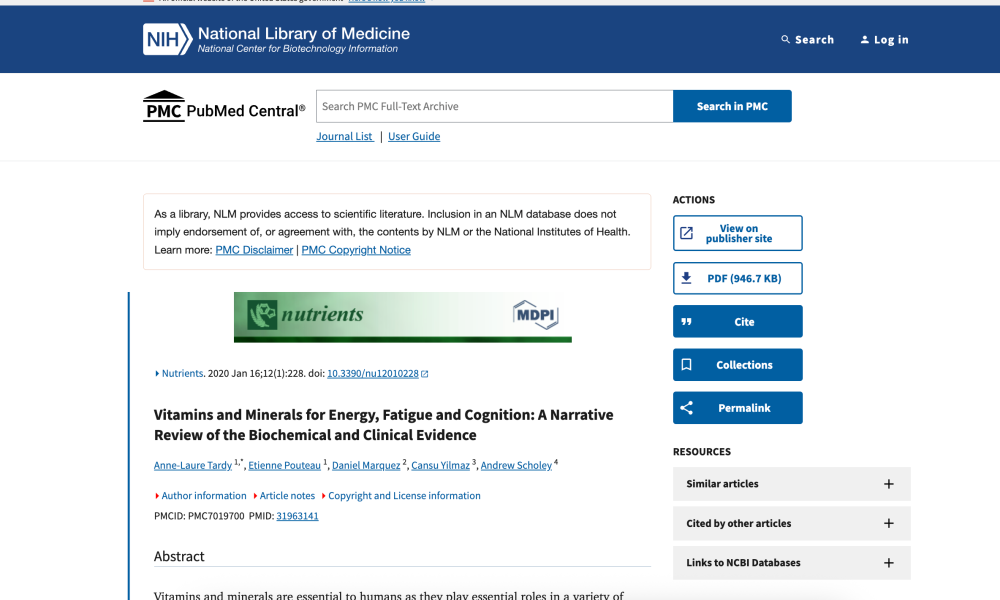Click the Abstract heading
The height and width of the screenshot is (600, 1000).
[x=179, y=556]
